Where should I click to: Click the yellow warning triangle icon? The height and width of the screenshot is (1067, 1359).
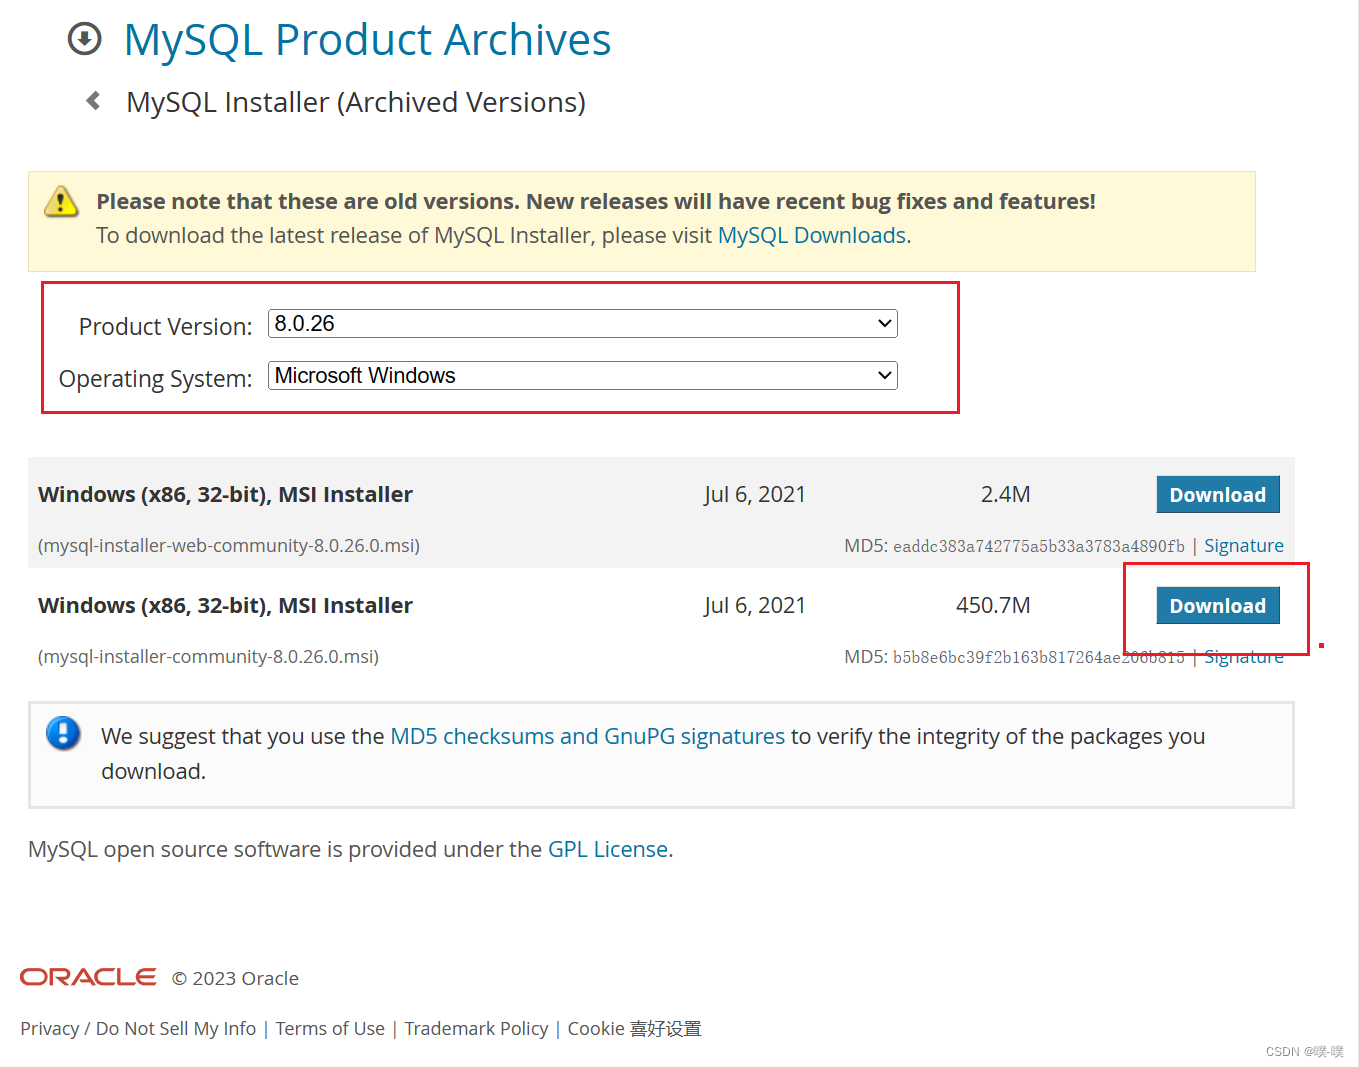61,201
